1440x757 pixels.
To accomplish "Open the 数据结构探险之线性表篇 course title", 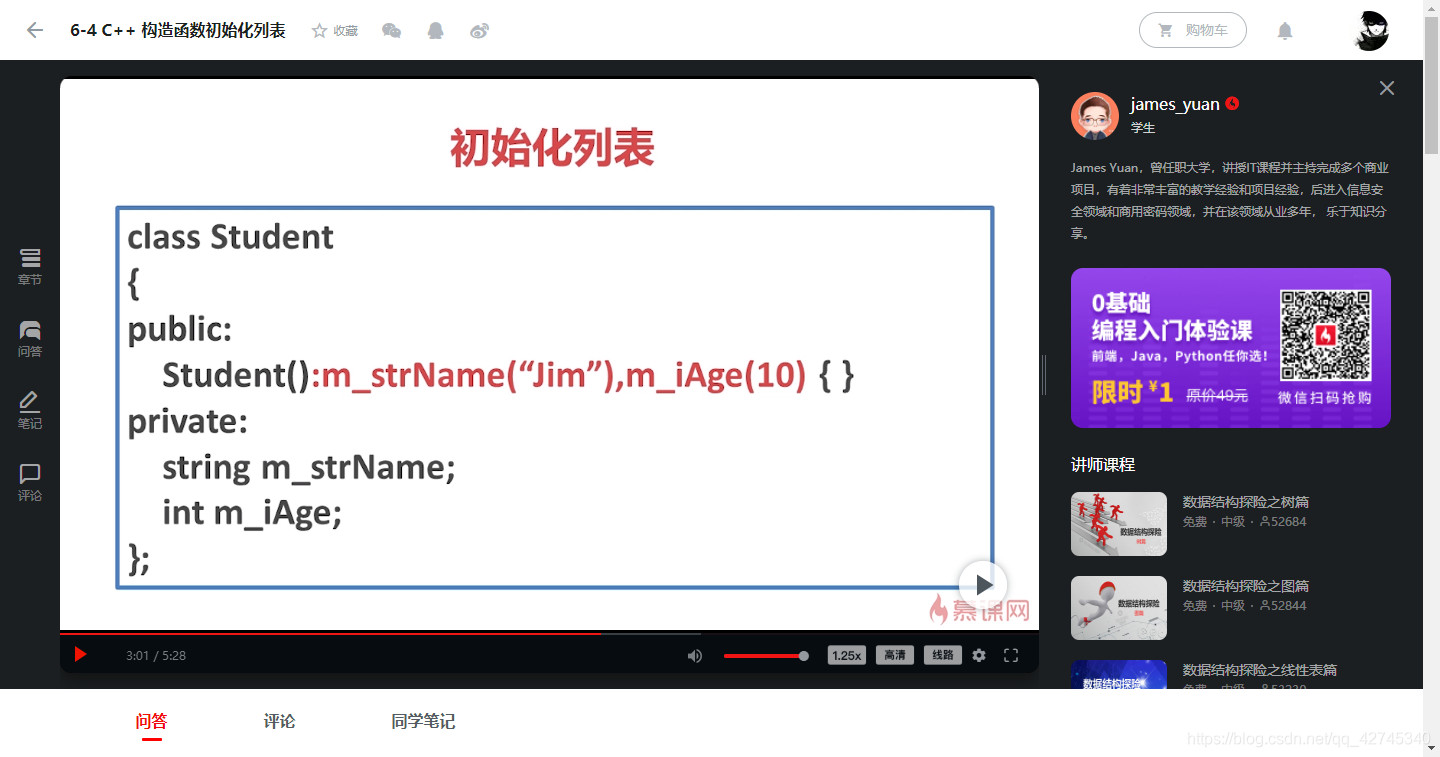I will point(1260,670).
